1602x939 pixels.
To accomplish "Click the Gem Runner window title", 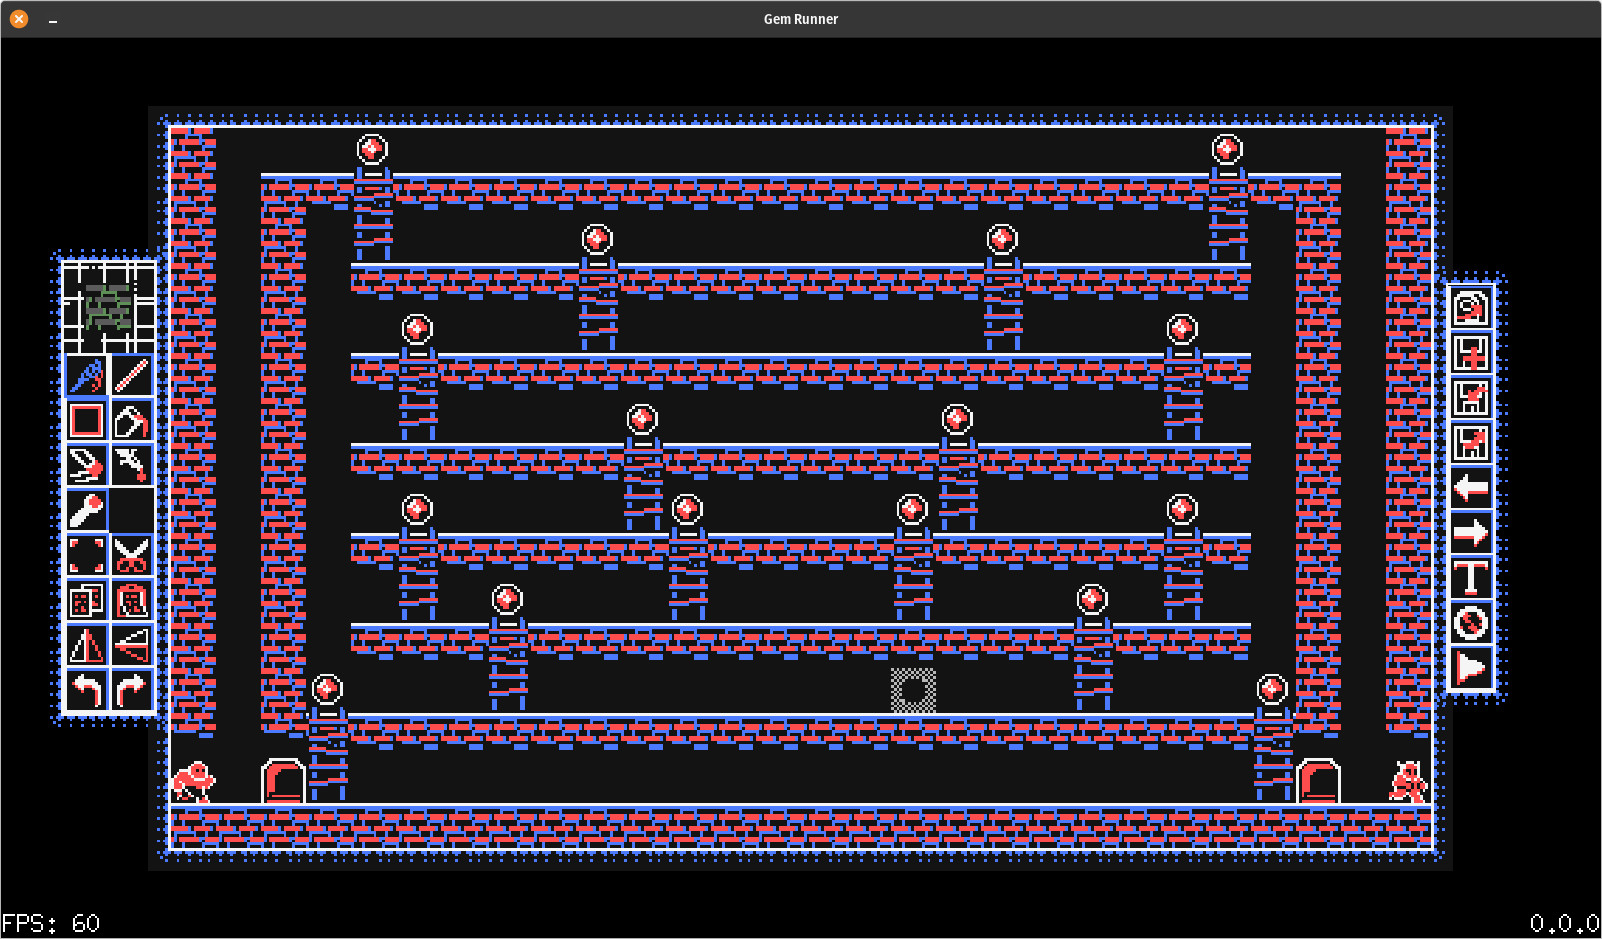I will pyautogui.click(x=801, y=19).
